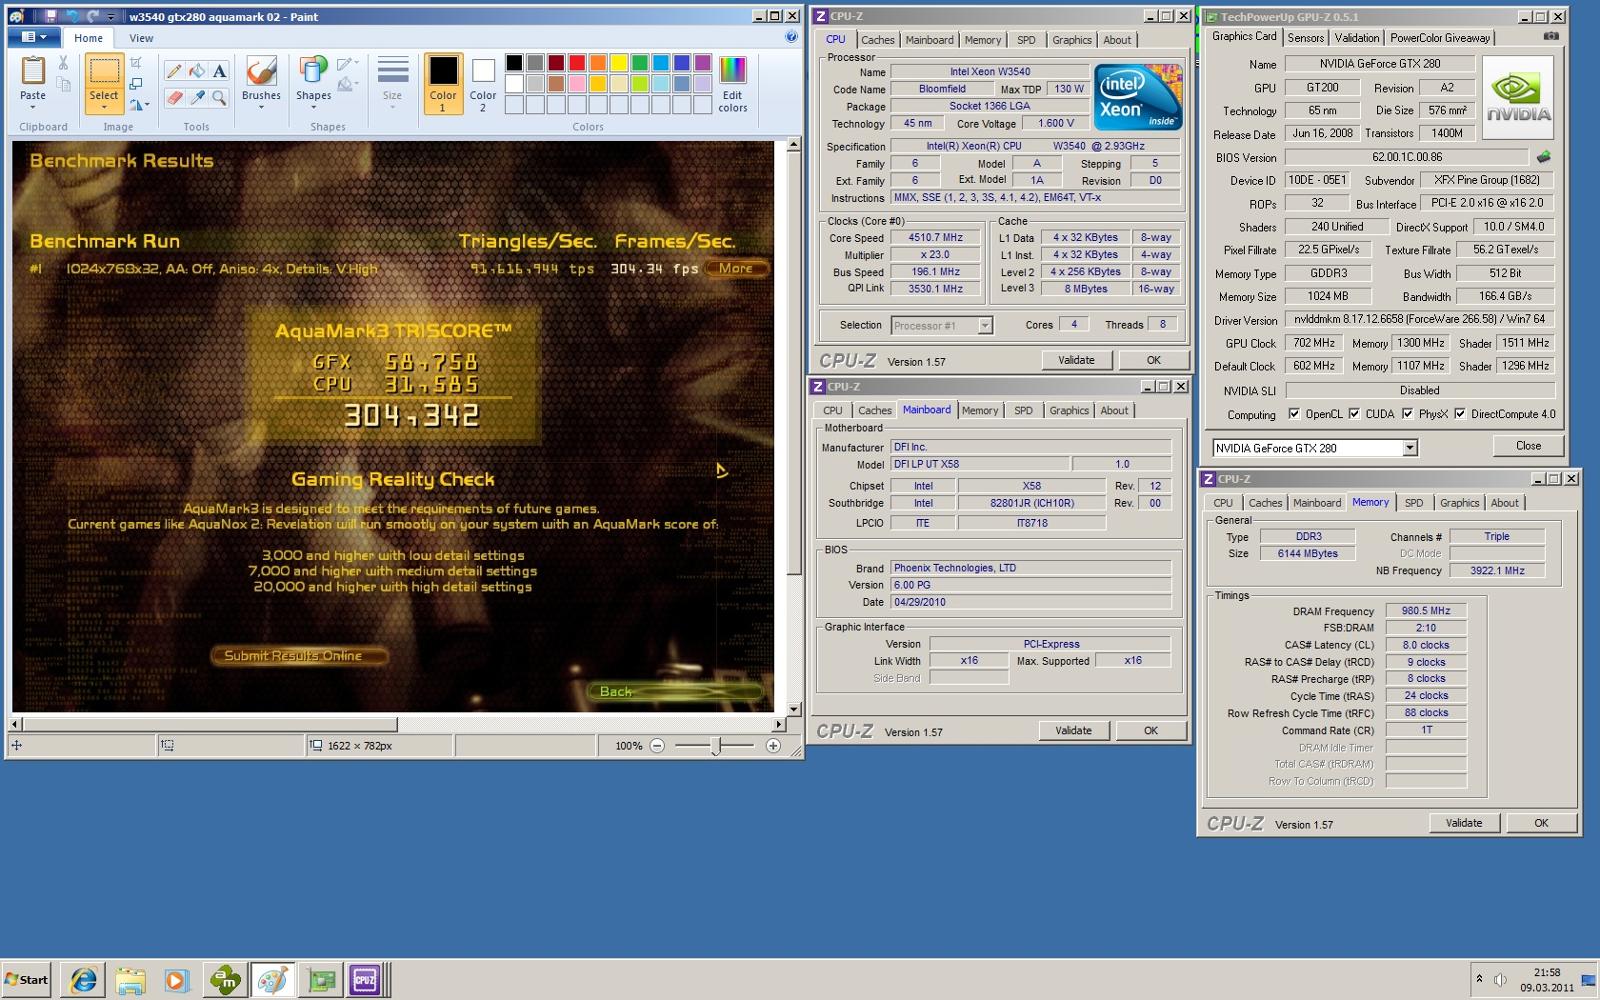Open Paint help via blue question icon

pyautogui.click(x=791, y=37)
